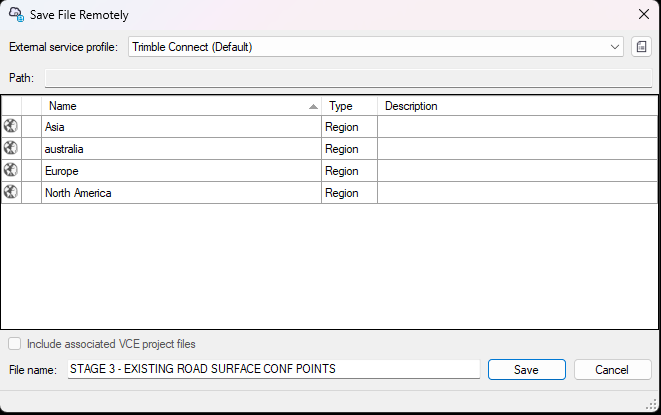Screen dimensions: 661x415
Task: Click the globe icon beside North America
Action: tap(11, 192)
